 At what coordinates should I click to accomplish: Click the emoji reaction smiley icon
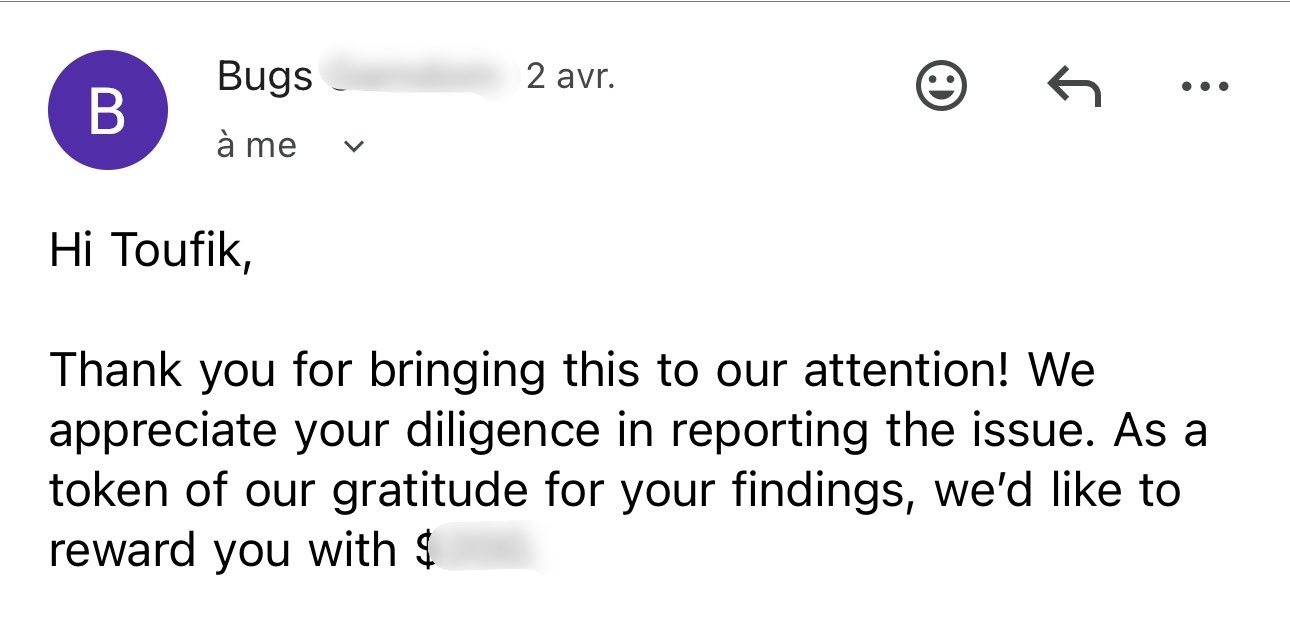point(941,87)
